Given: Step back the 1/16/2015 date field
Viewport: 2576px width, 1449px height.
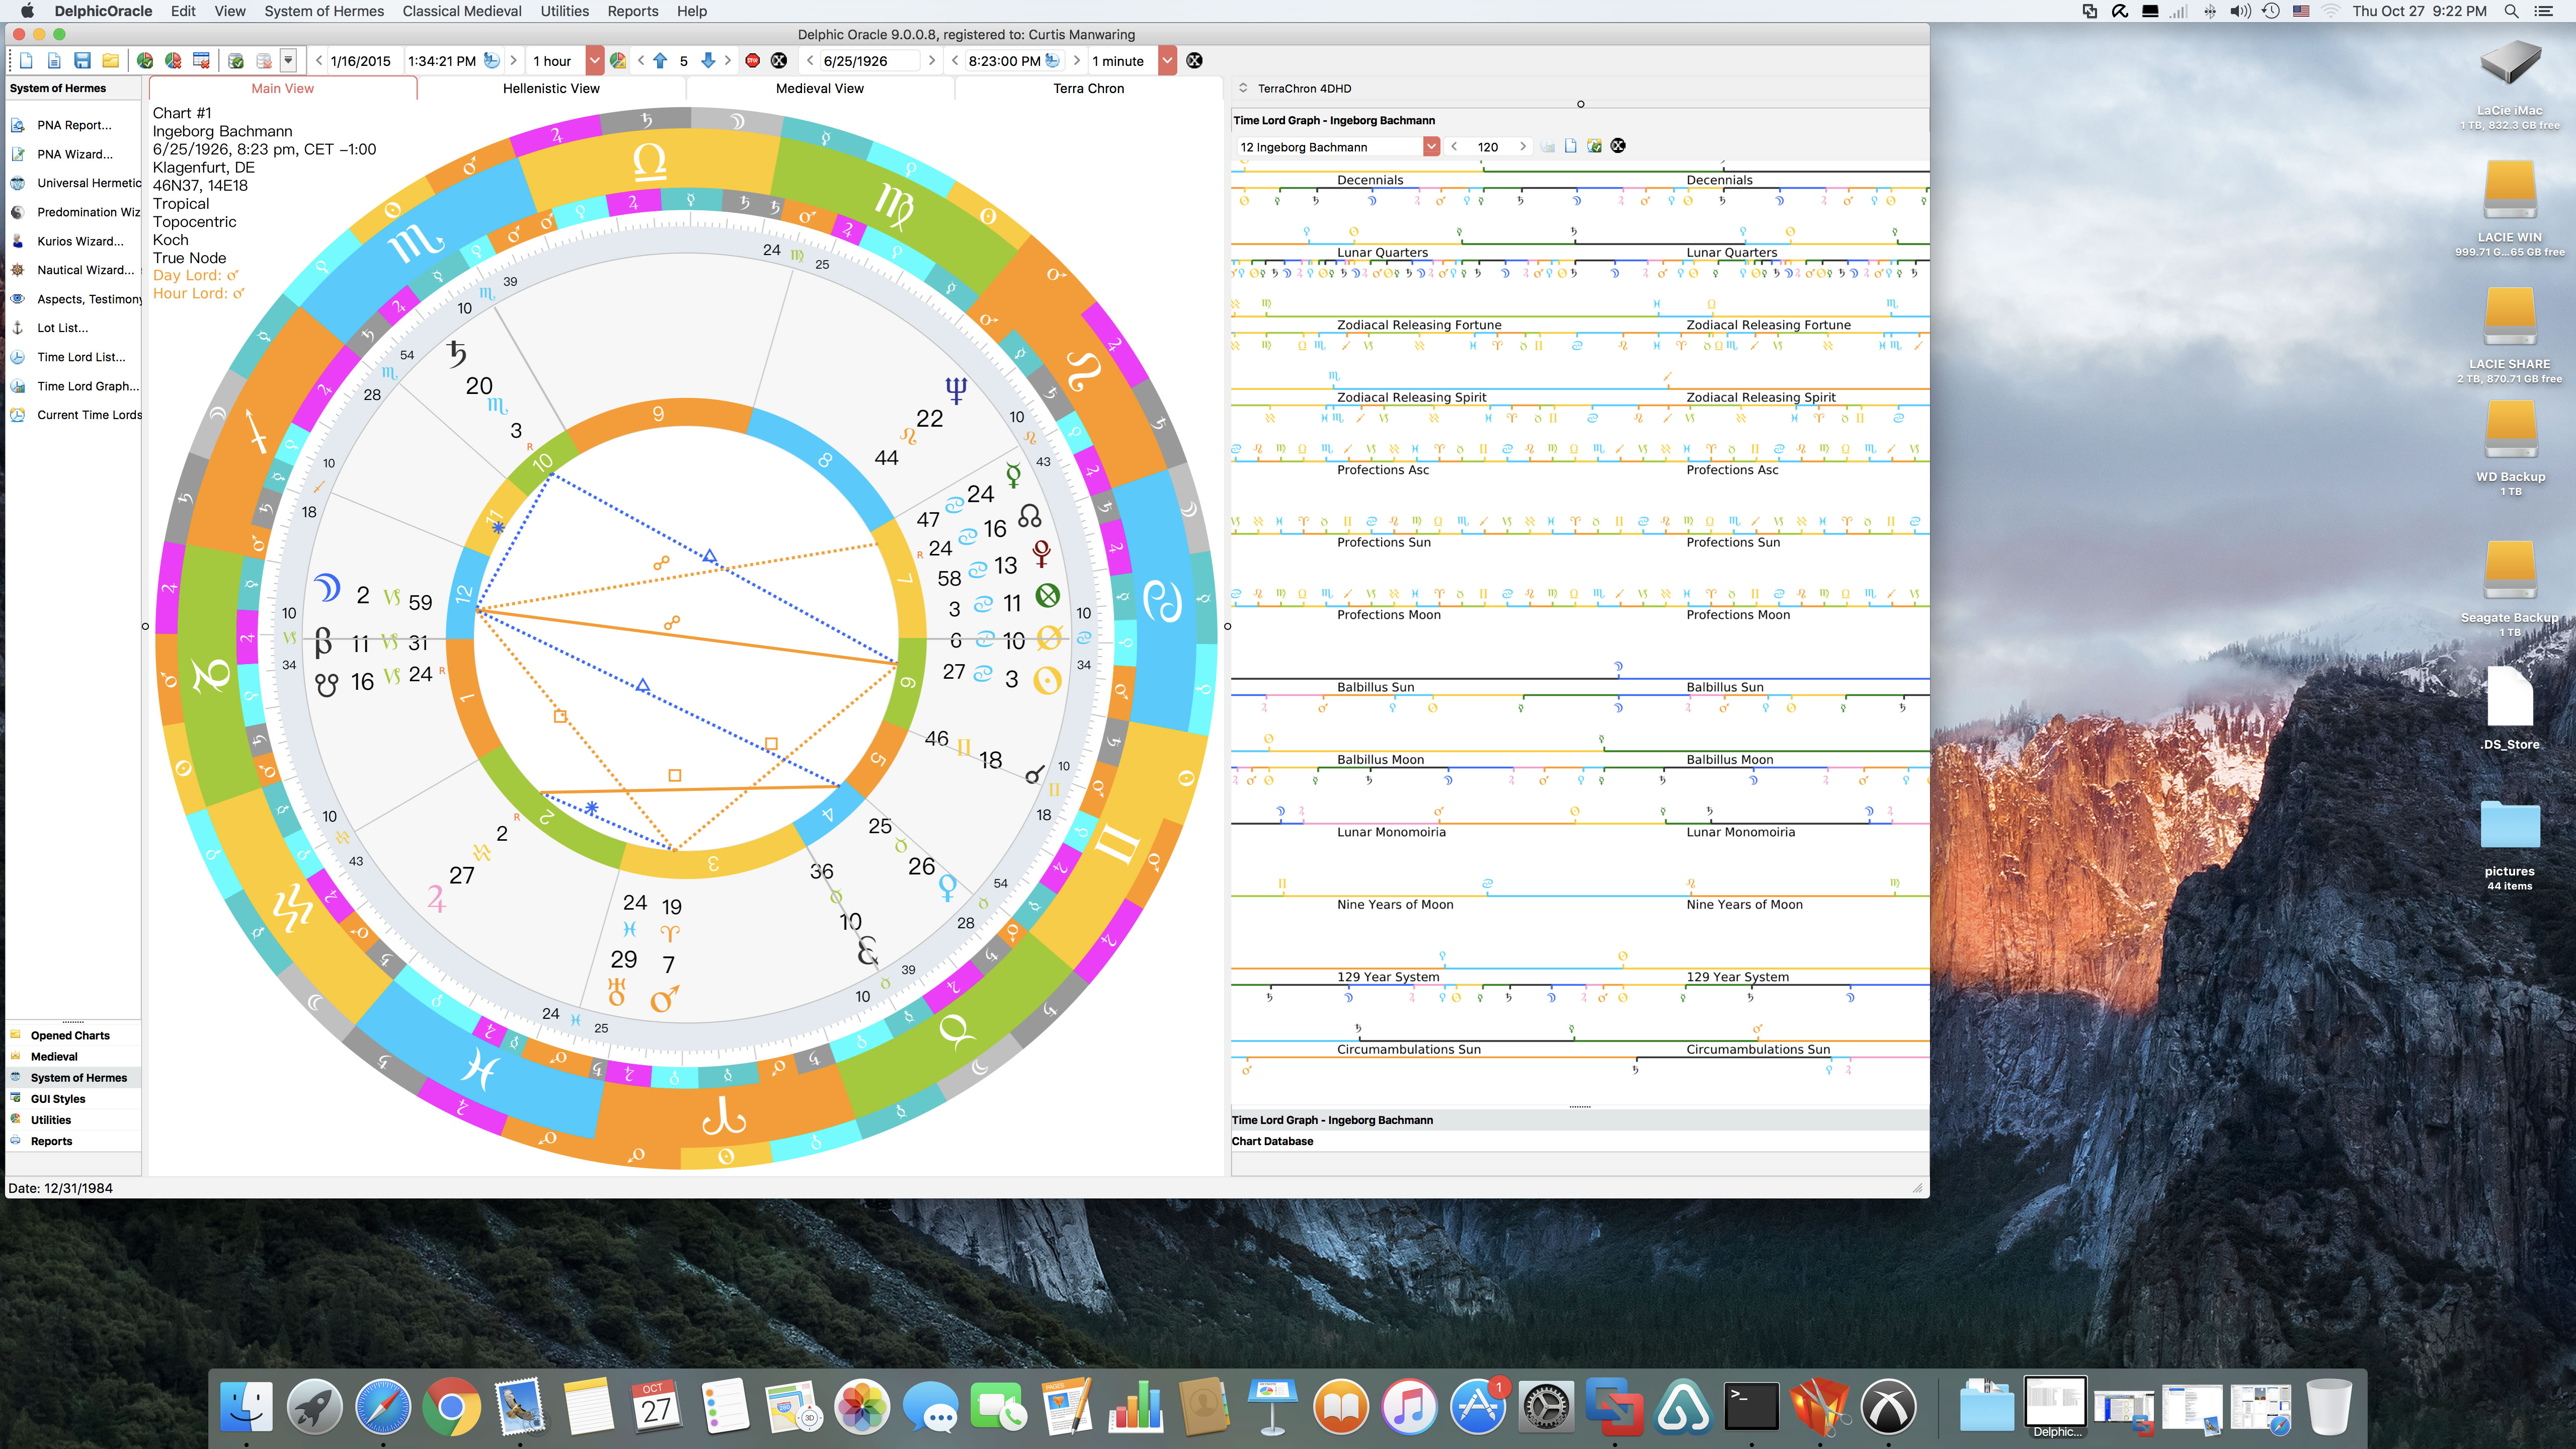Looking at the screenshot, I should 319,61.
